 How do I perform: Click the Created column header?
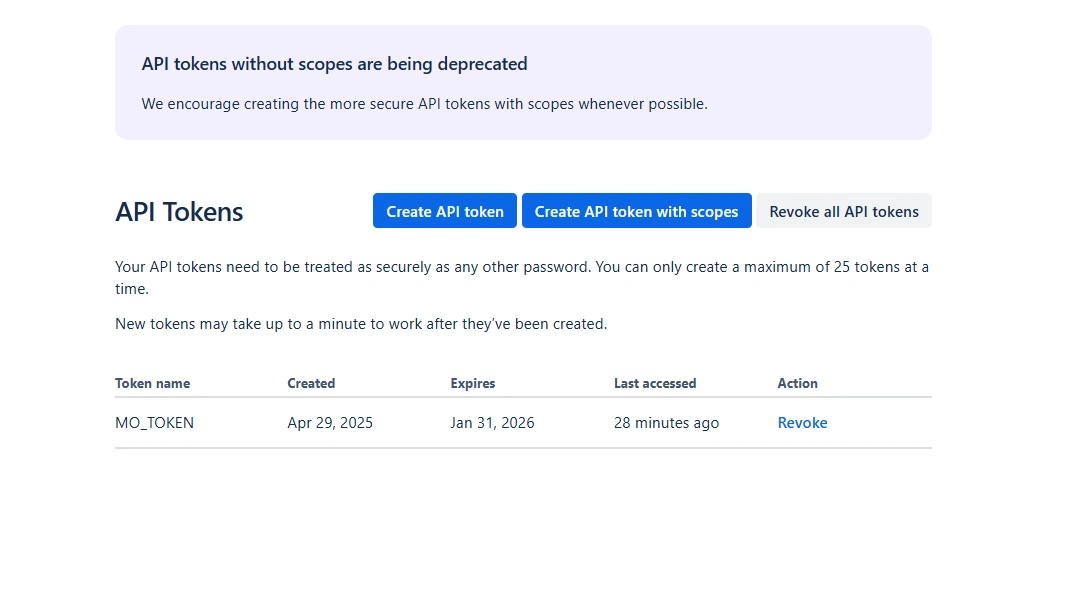[310, 383]
